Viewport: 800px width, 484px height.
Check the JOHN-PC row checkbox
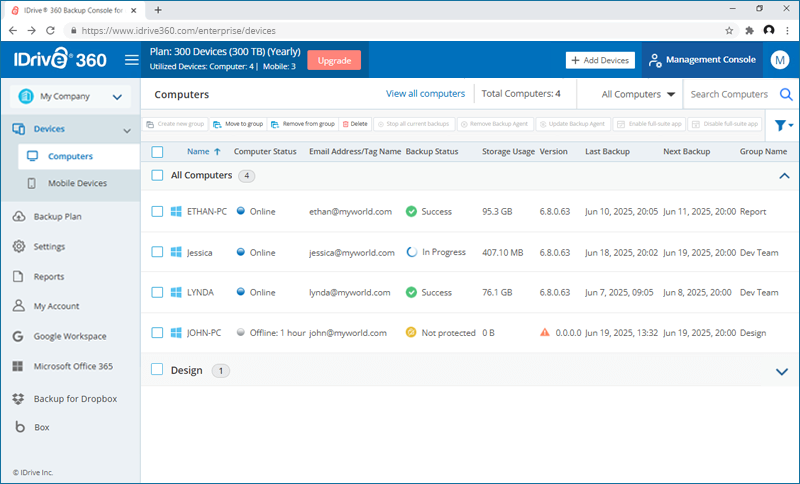pos(157,333)
